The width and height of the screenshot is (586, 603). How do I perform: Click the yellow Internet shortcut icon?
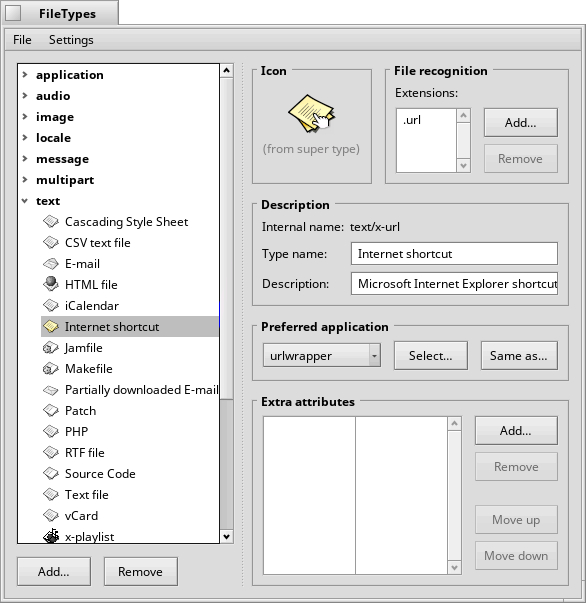click(x=50, y=326)
